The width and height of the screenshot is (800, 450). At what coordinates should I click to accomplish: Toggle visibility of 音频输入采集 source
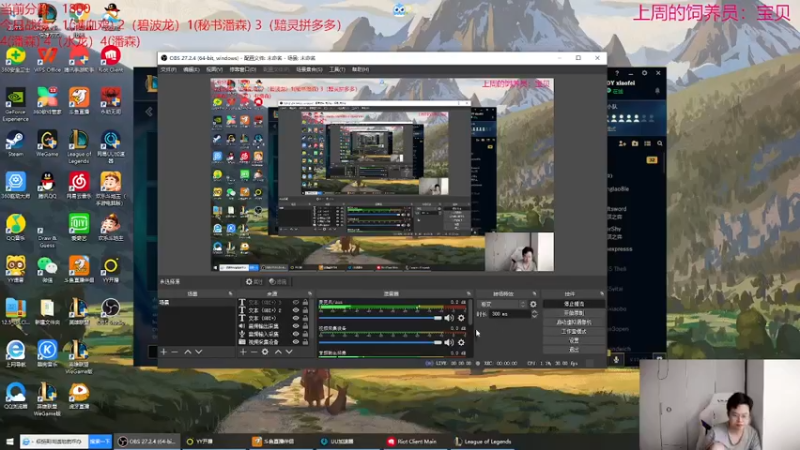point(295,334)
